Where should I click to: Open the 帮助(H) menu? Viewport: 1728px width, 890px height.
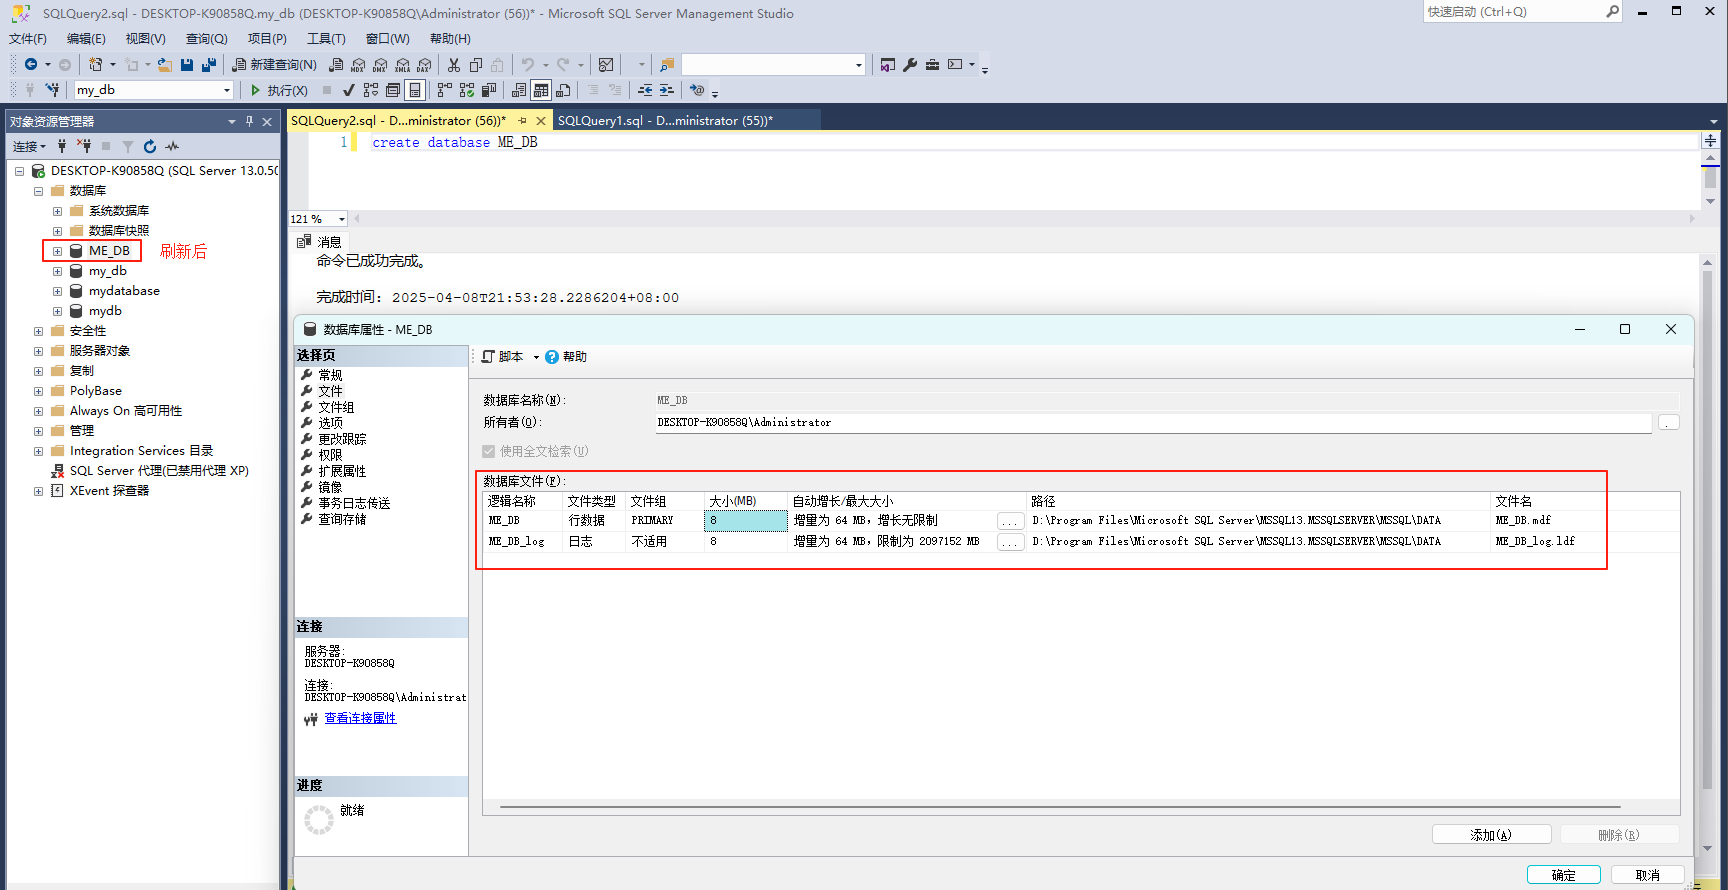tap(450, 38)
